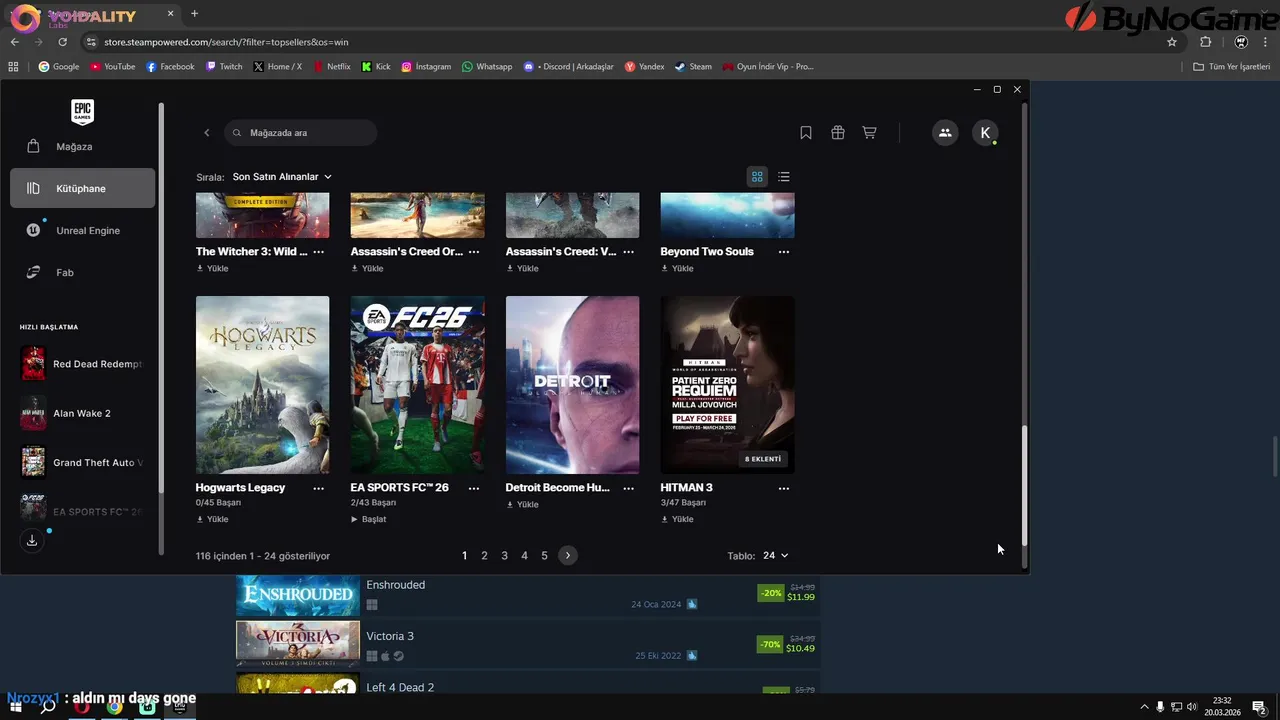Launch Red Dead Redemption quick launch

[83, 364]
